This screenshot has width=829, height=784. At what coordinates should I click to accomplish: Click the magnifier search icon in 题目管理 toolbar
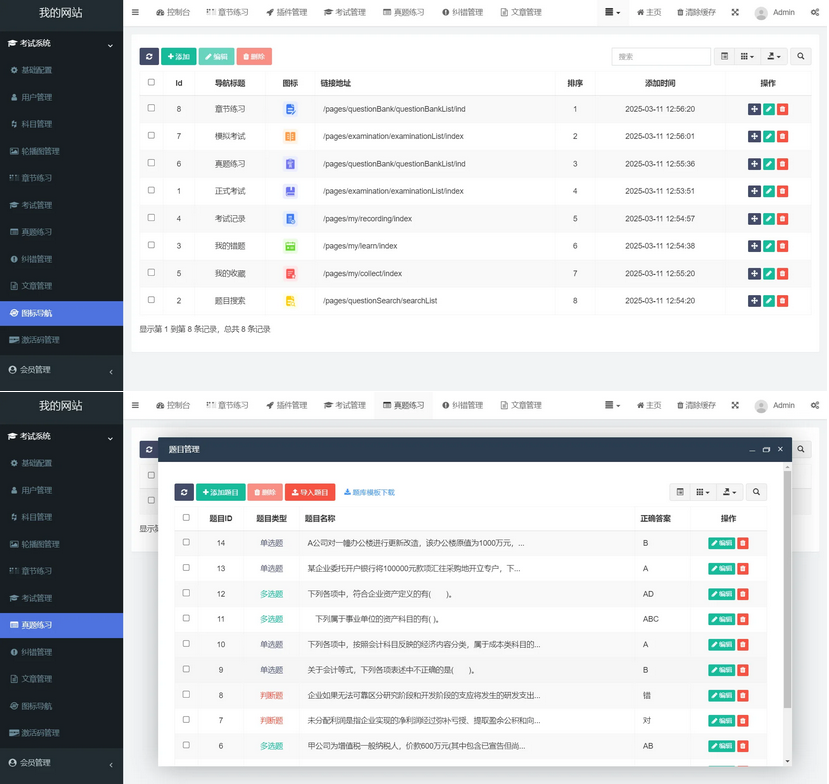click(x=757, y=492)
